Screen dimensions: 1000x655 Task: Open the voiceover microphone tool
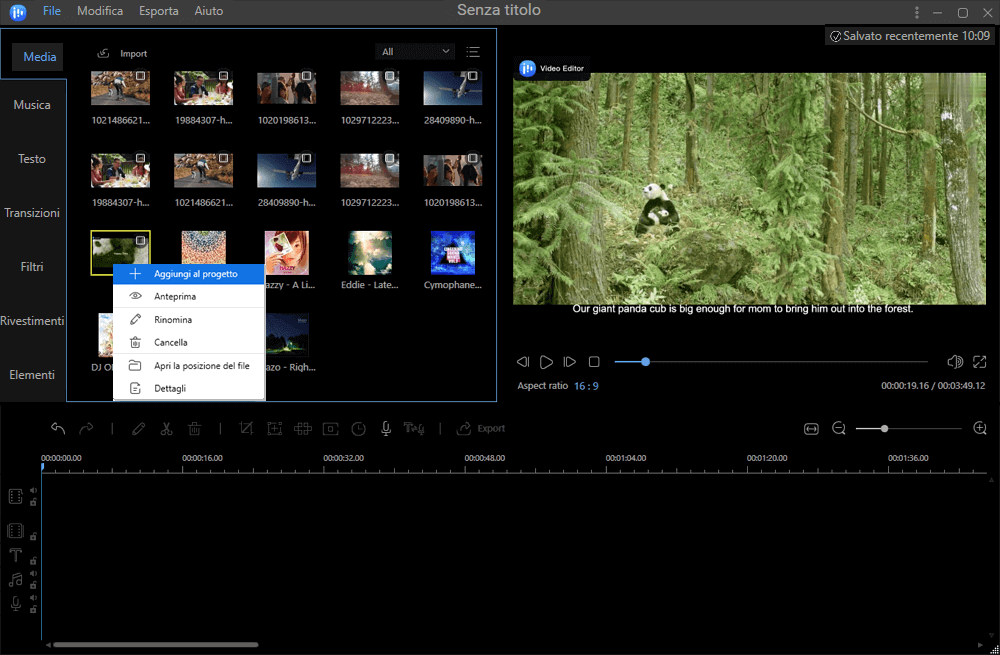click(x=385, y=428)
